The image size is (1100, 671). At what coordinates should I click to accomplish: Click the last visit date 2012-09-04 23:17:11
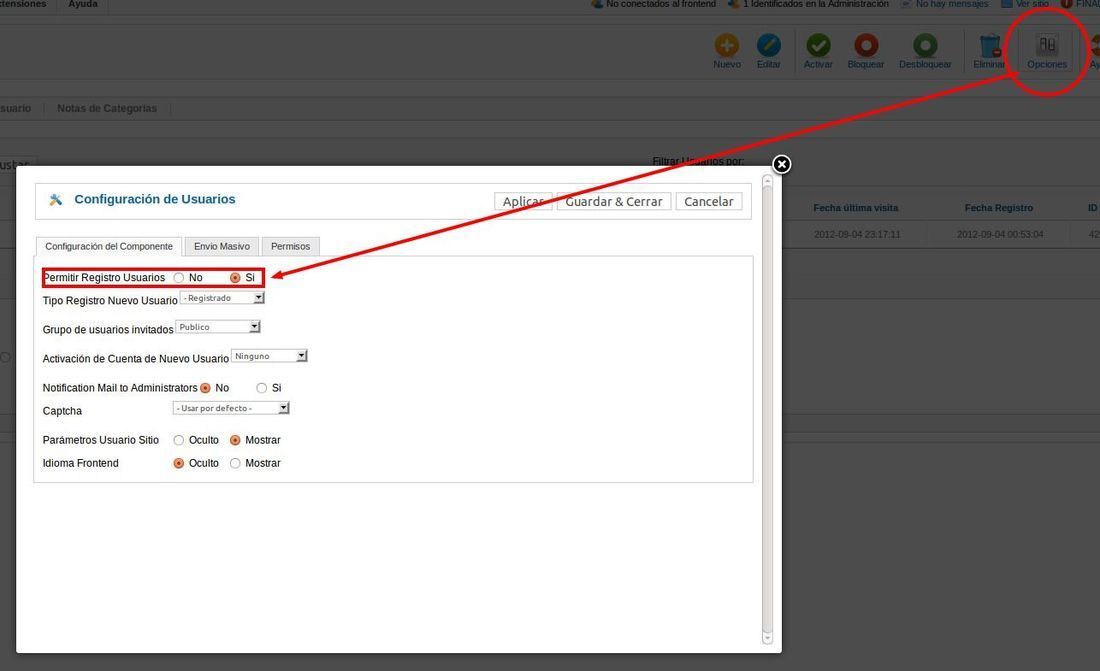[857, 234]
